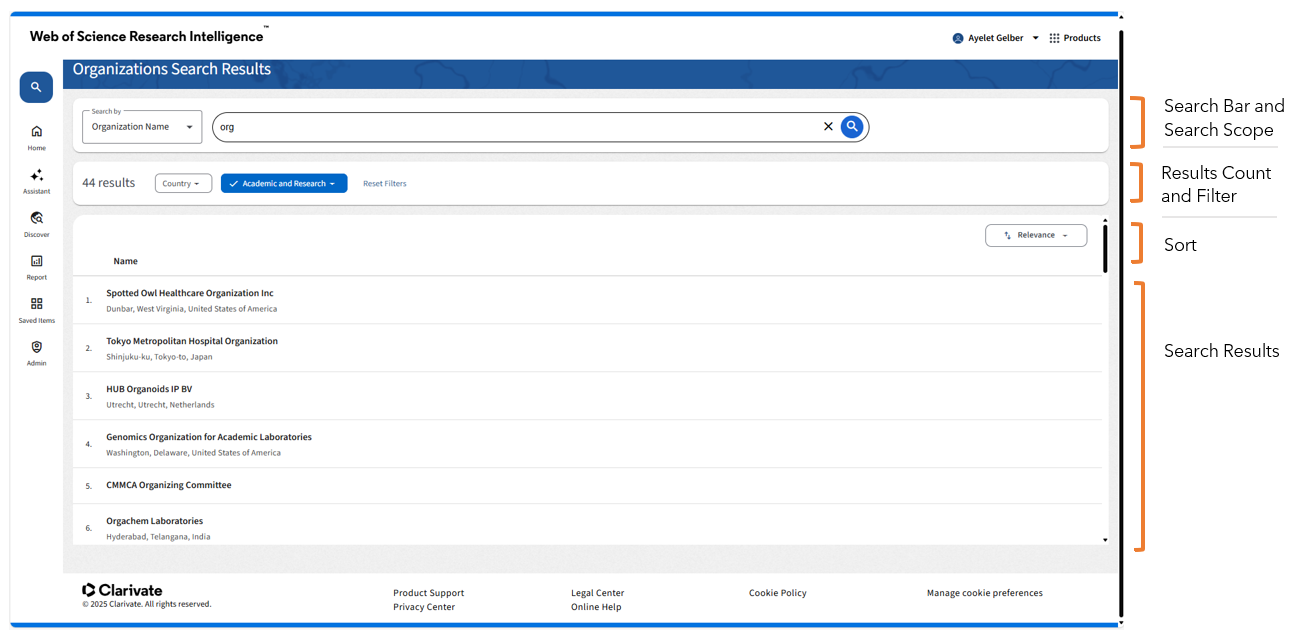
Task: Open the Report sidebar item
Action: coord(36,267)
